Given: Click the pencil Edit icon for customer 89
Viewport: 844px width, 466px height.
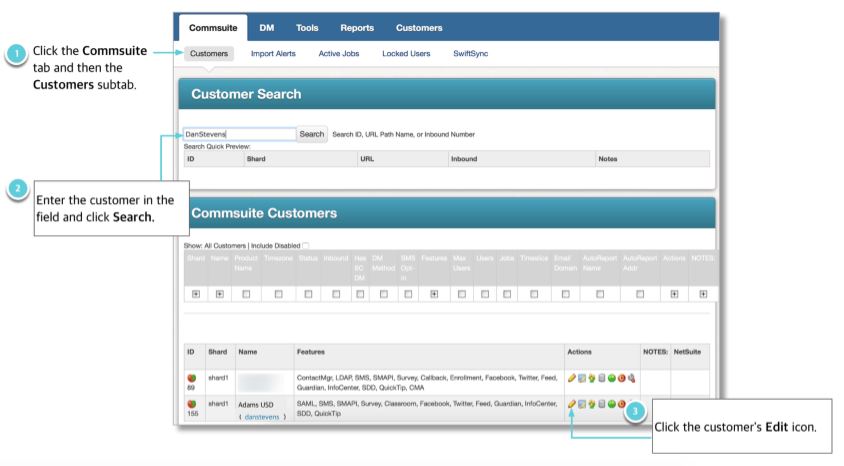Looking at the screenshot, I should pos(571,377).
